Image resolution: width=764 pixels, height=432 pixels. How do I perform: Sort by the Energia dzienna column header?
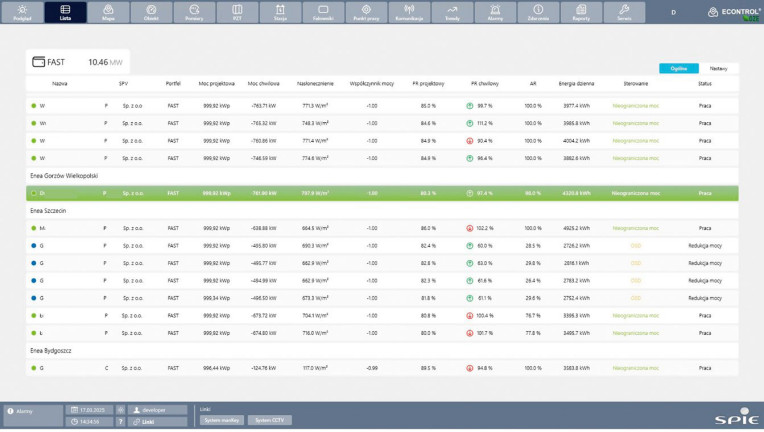point(575,84)
